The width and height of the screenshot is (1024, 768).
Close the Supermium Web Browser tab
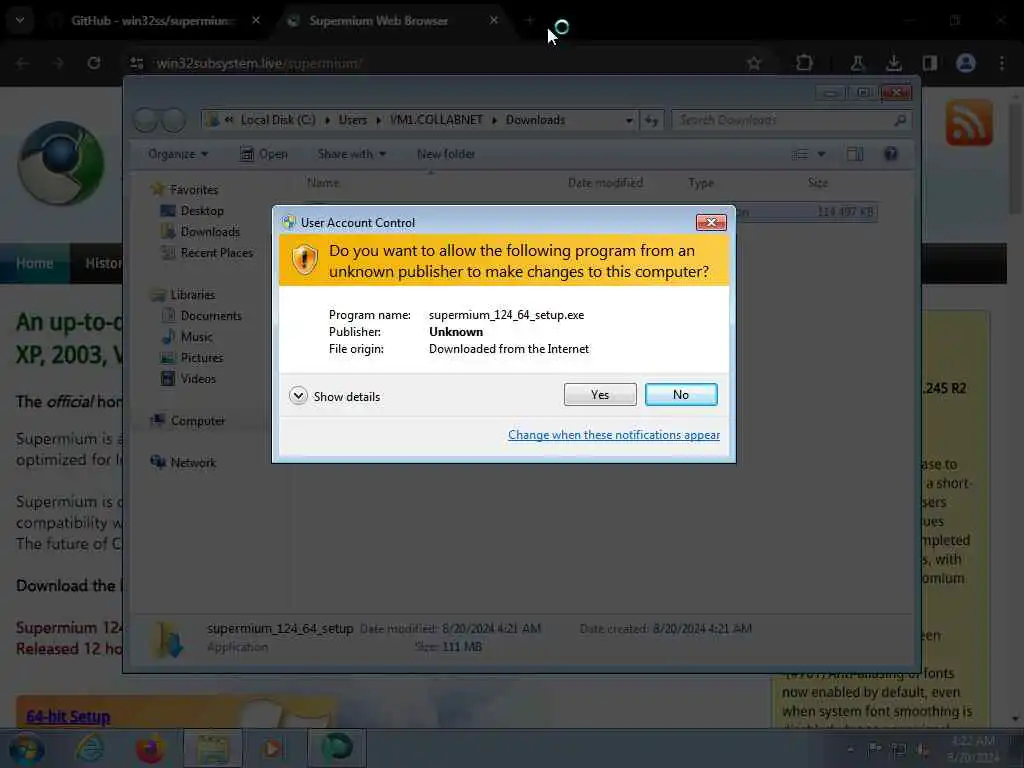point(494,21)
